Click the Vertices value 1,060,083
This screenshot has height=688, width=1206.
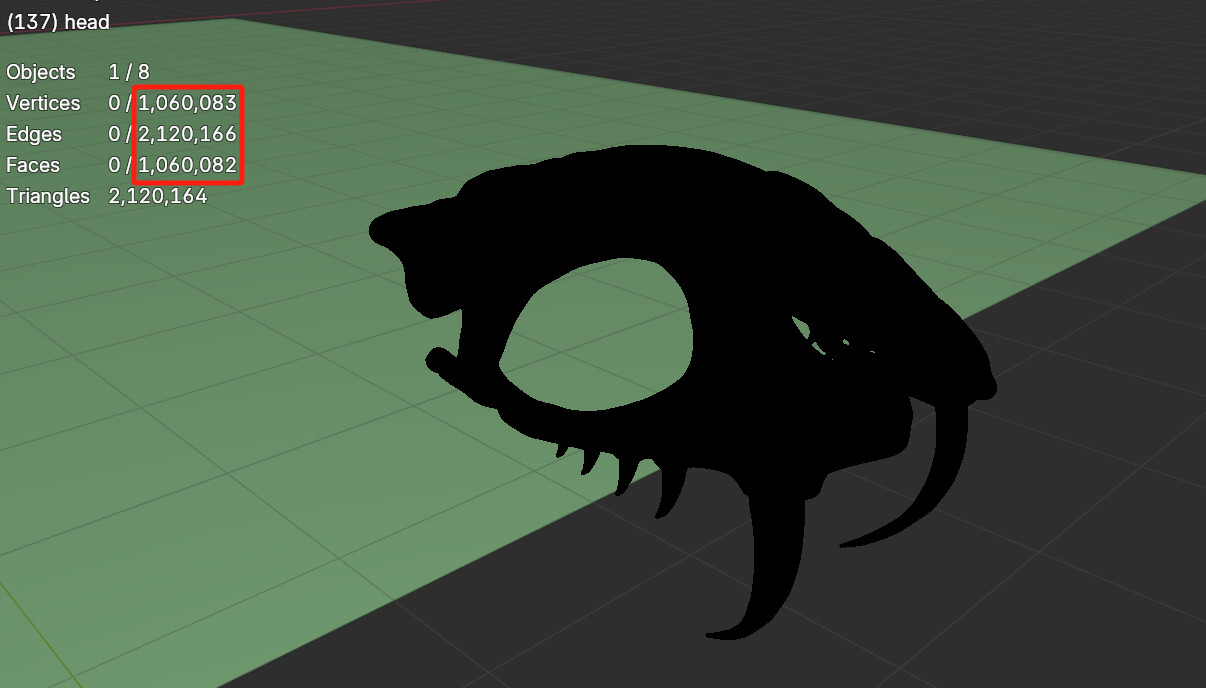[x=188, y=103]
